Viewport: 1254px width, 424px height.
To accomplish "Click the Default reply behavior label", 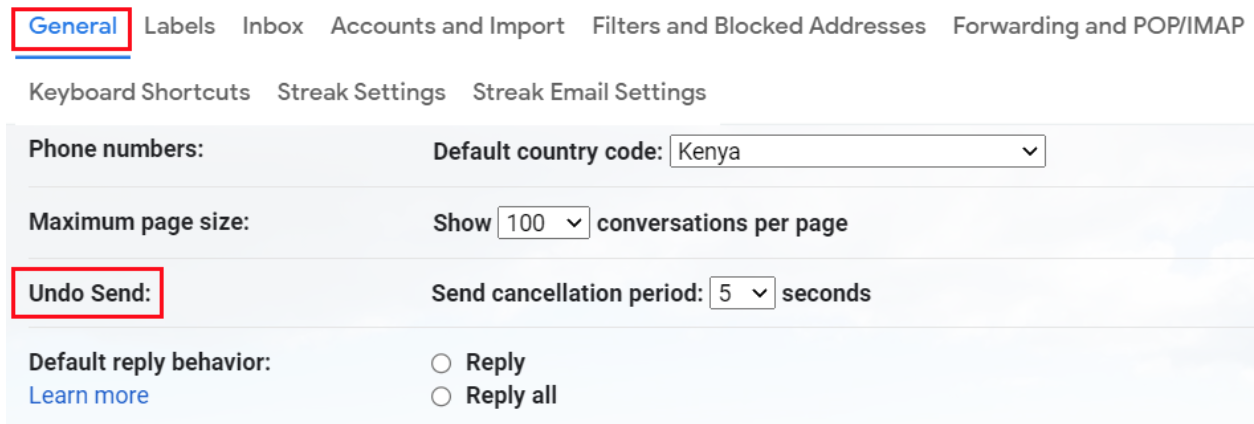I will pyautogui.click(x=150, y=362).
